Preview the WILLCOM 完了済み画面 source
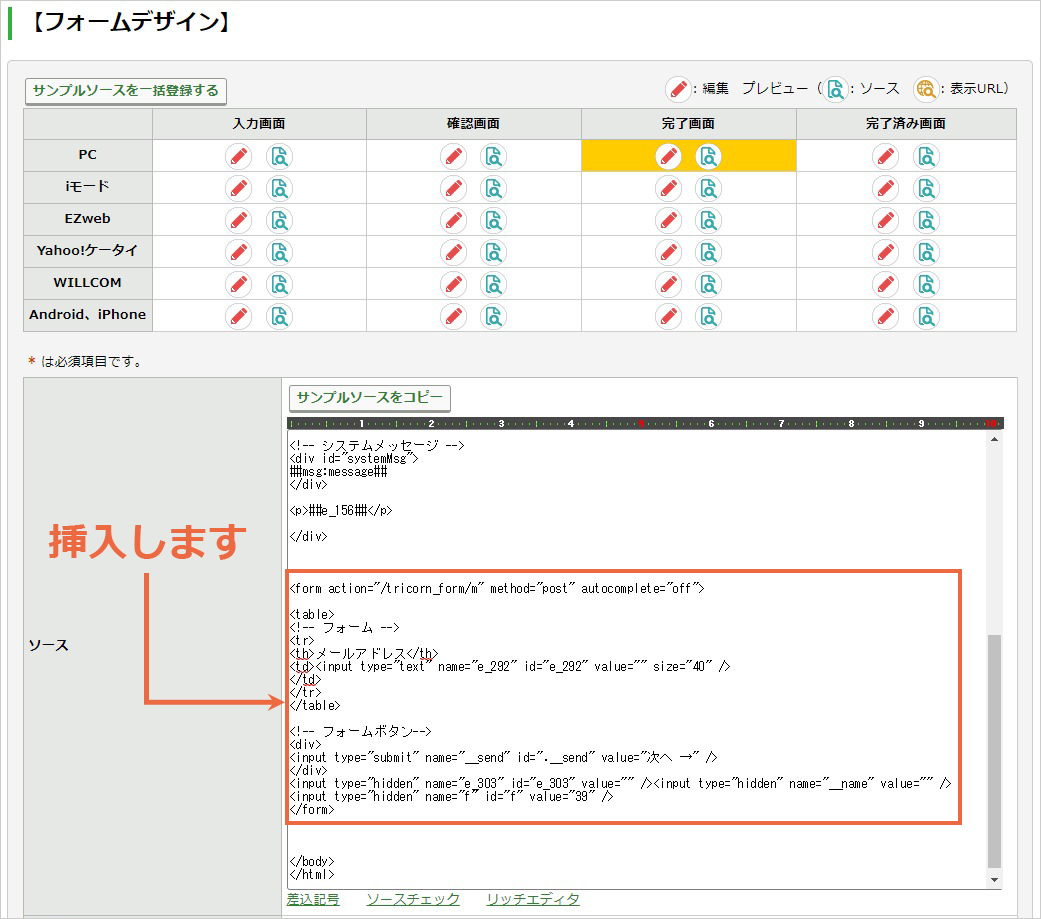Viewport: 1041px width, 919px height. coord(926,284)
